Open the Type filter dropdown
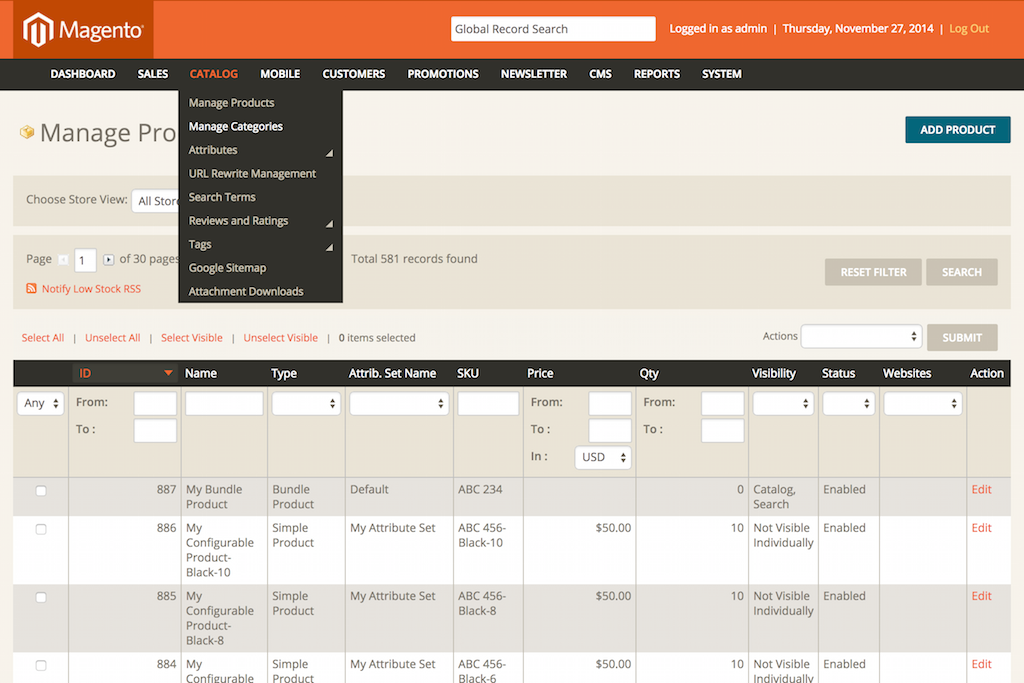The height and width of the screenshot is (683, 1024). point(306,404)
